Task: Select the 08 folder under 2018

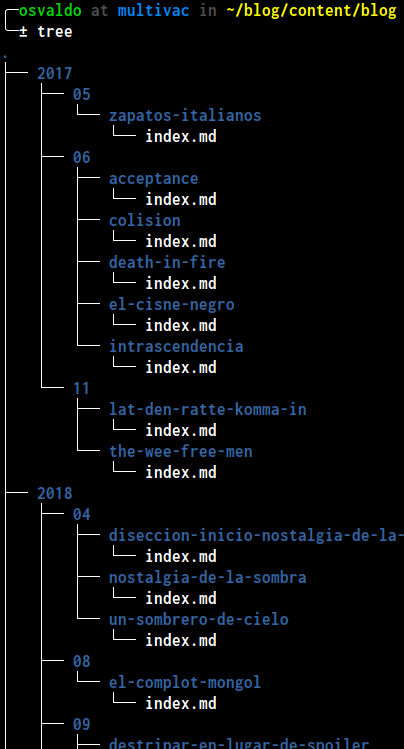Action: click(82, 662)
